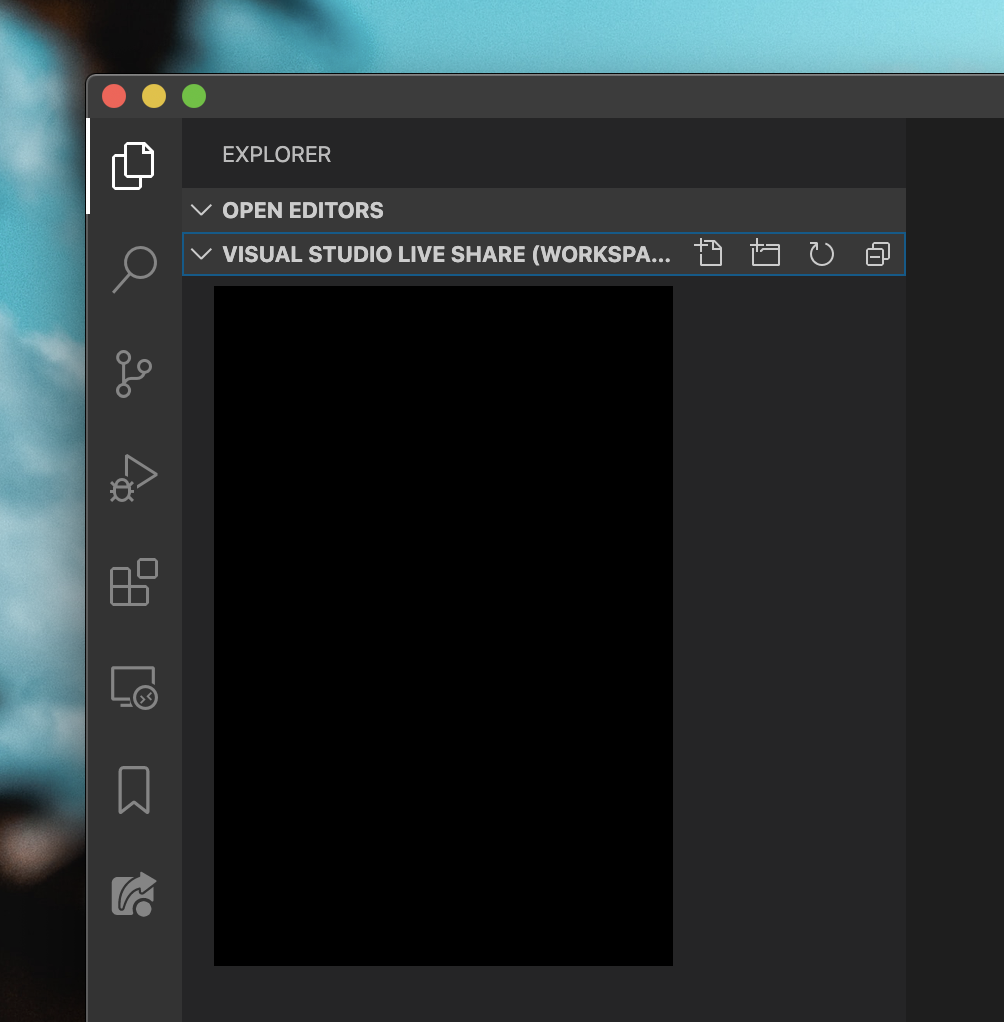Close the VS Code window
The width and height of the screenshot is (1004, 1022).
tap(114, 96)
